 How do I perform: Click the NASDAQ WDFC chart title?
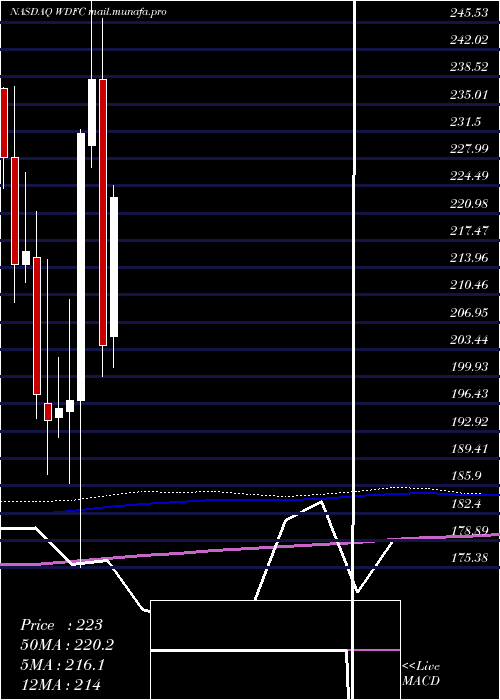(88, 12)
